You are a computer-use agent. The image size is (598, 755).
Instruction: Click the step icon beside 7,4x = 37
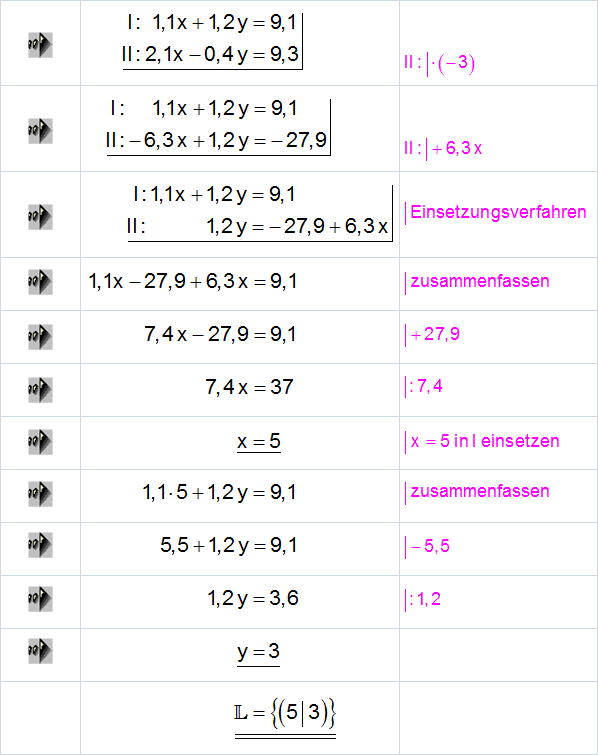click(x=40, y=390)
